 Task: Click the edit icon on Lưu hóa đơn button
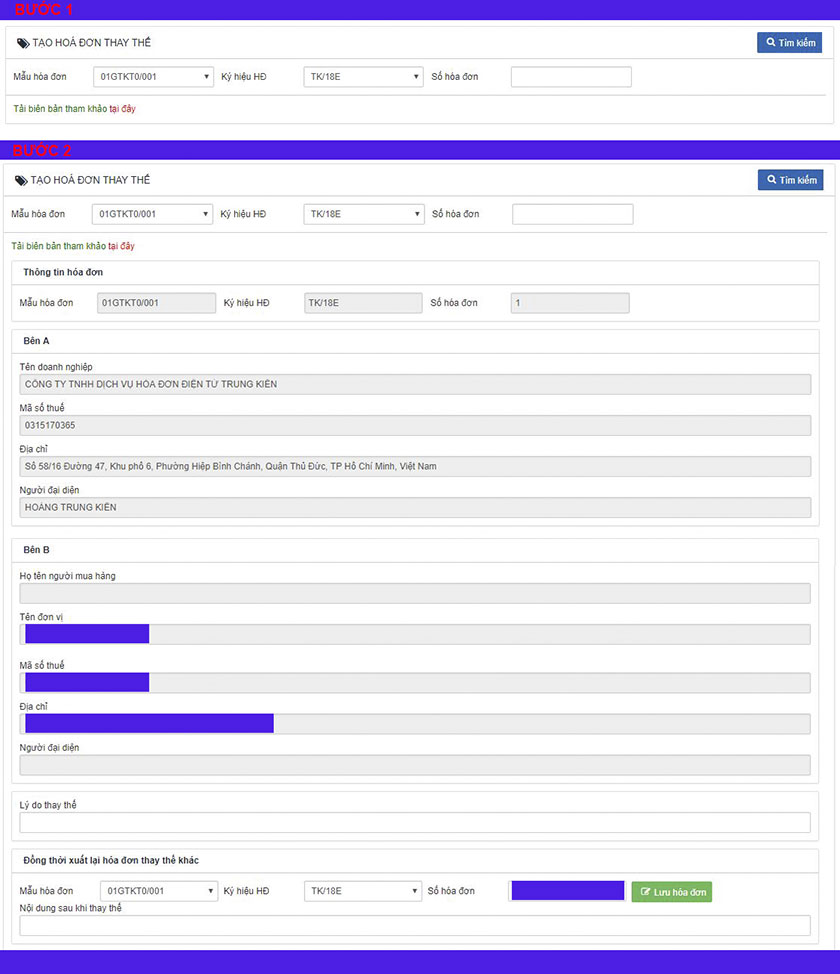coord(645,892)
